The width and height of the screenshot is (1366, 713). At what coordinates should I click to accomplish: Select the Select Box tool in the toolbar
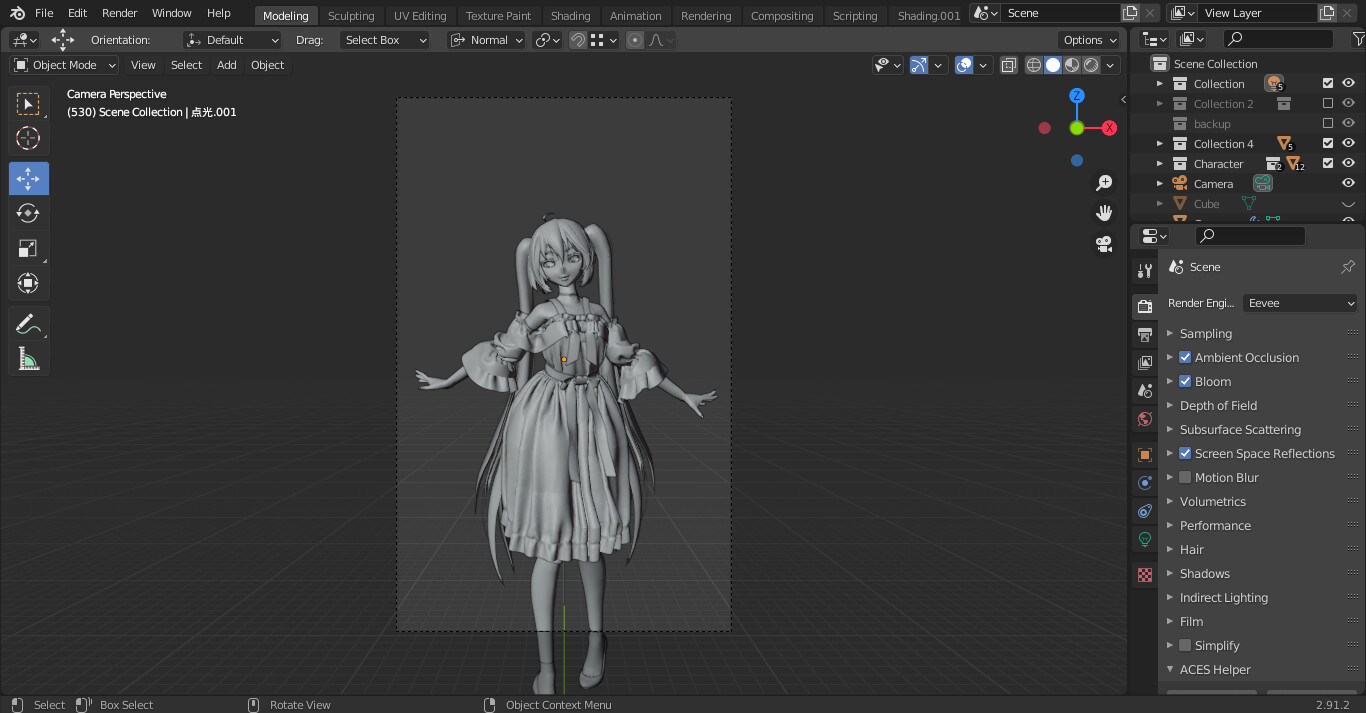tap(28, 104)
